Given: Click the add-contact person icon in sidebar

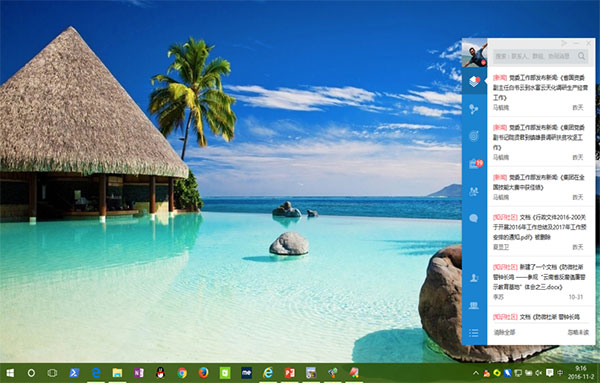Looking at the screenshot, I should 474,278.
